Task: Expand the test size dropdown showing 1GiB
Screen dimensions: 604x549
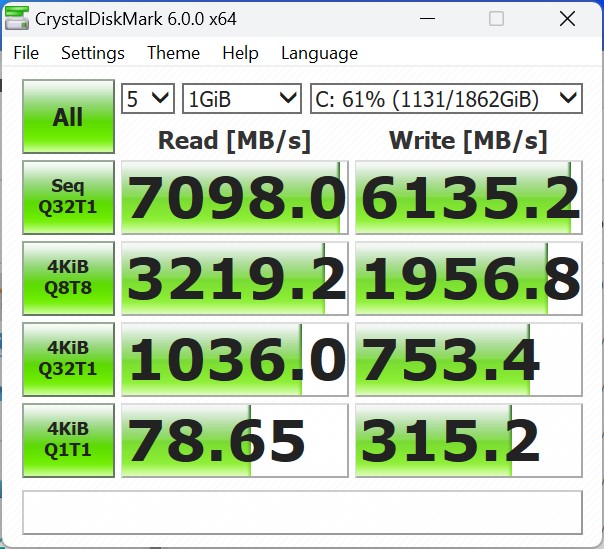Action: point(242,99)
